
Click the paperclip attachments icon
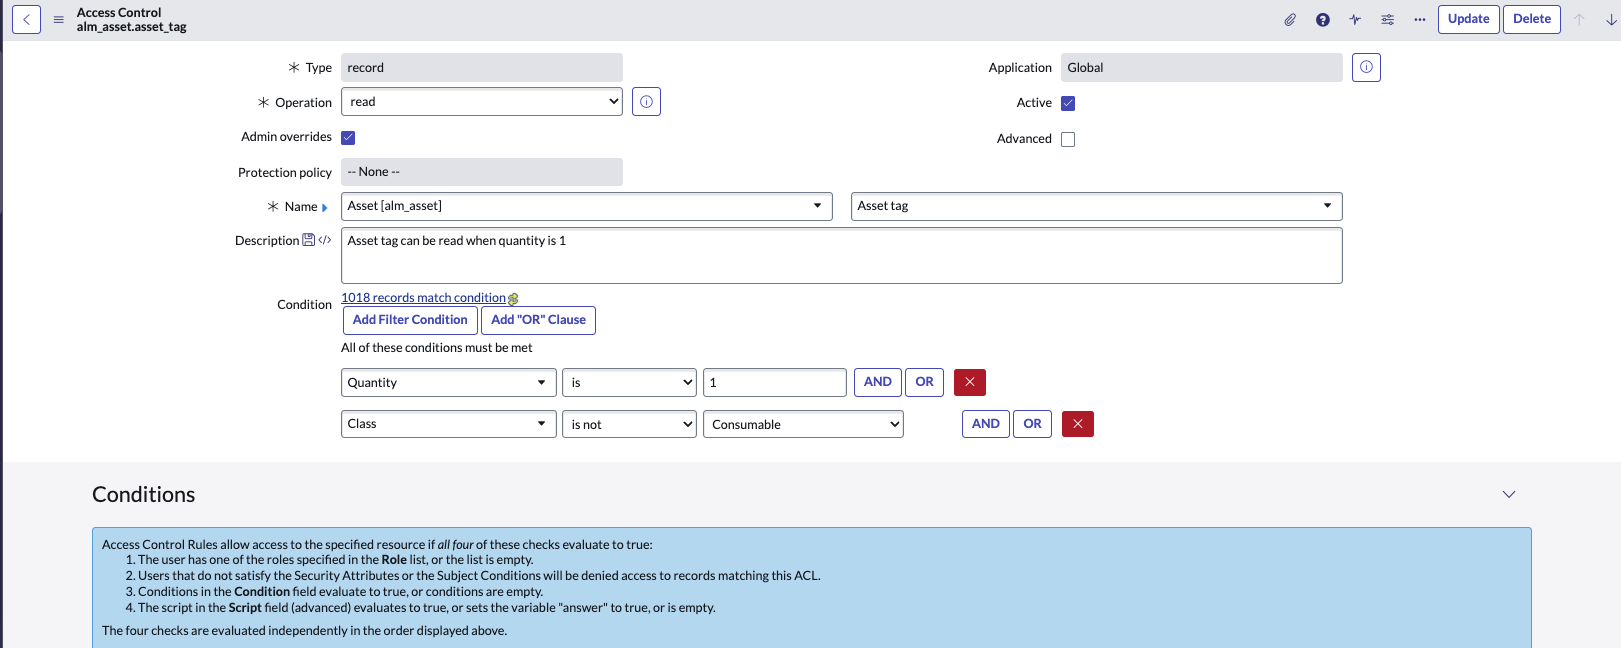click(1290, 19)
